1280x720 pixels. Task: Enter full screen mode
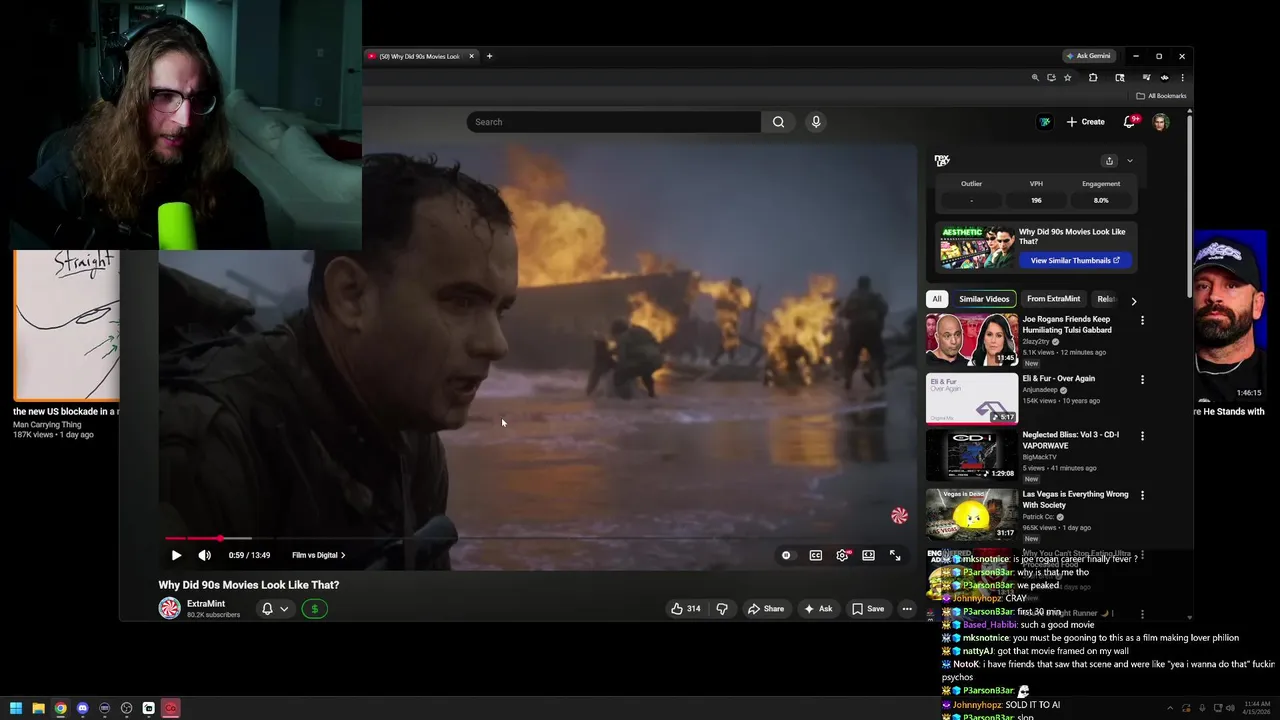pyautogui.click(x=895, y=555)
